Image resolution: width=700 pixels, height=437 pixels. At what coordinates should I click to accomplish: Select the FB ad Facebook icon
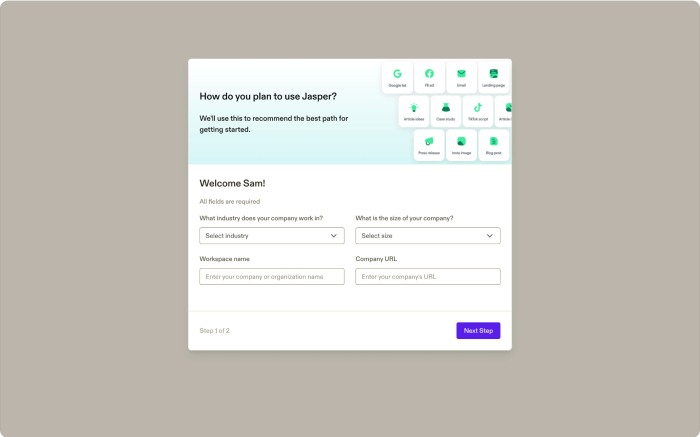(429, 74)
